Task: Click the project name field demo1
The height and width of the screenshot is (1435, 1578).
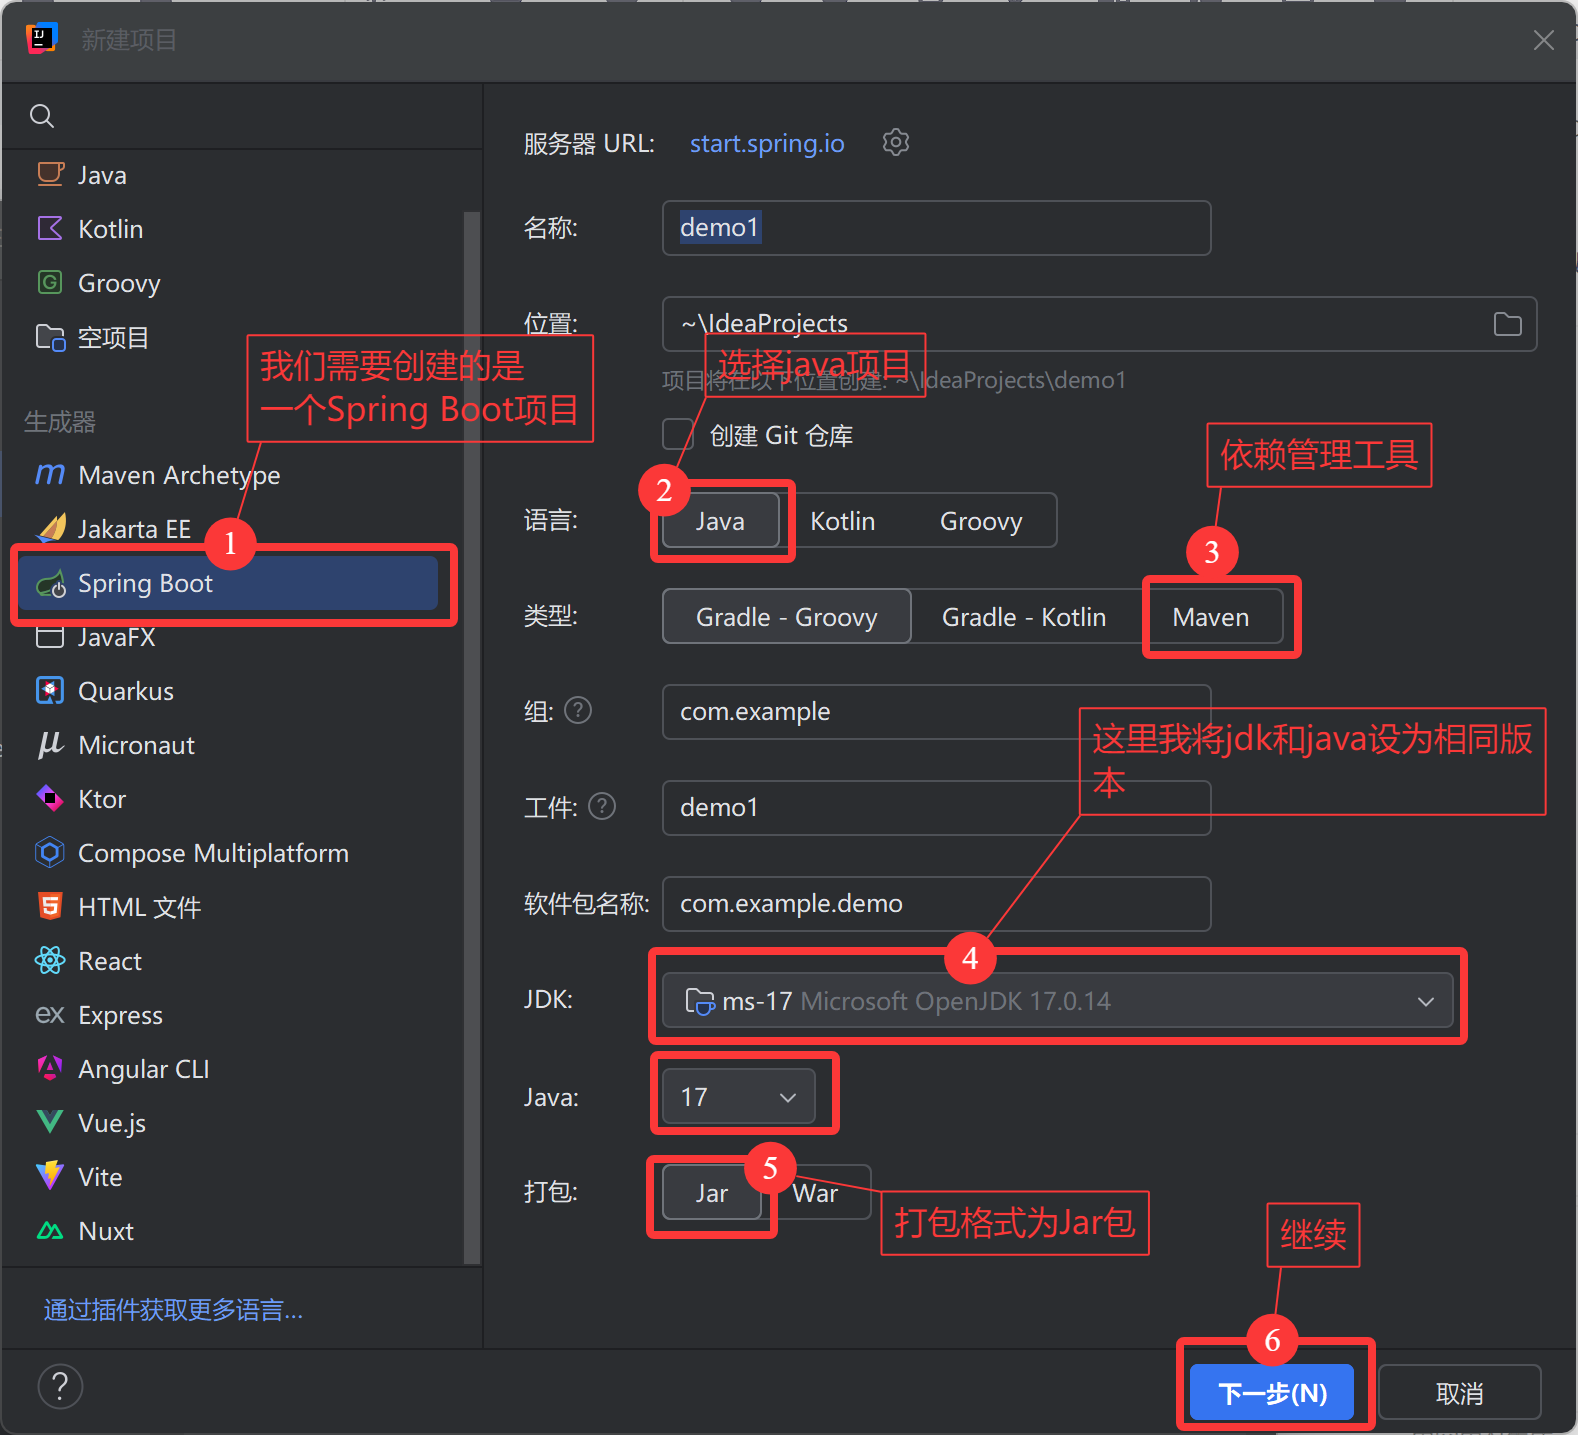Action: pyautogui.click(x=936, y=227)
